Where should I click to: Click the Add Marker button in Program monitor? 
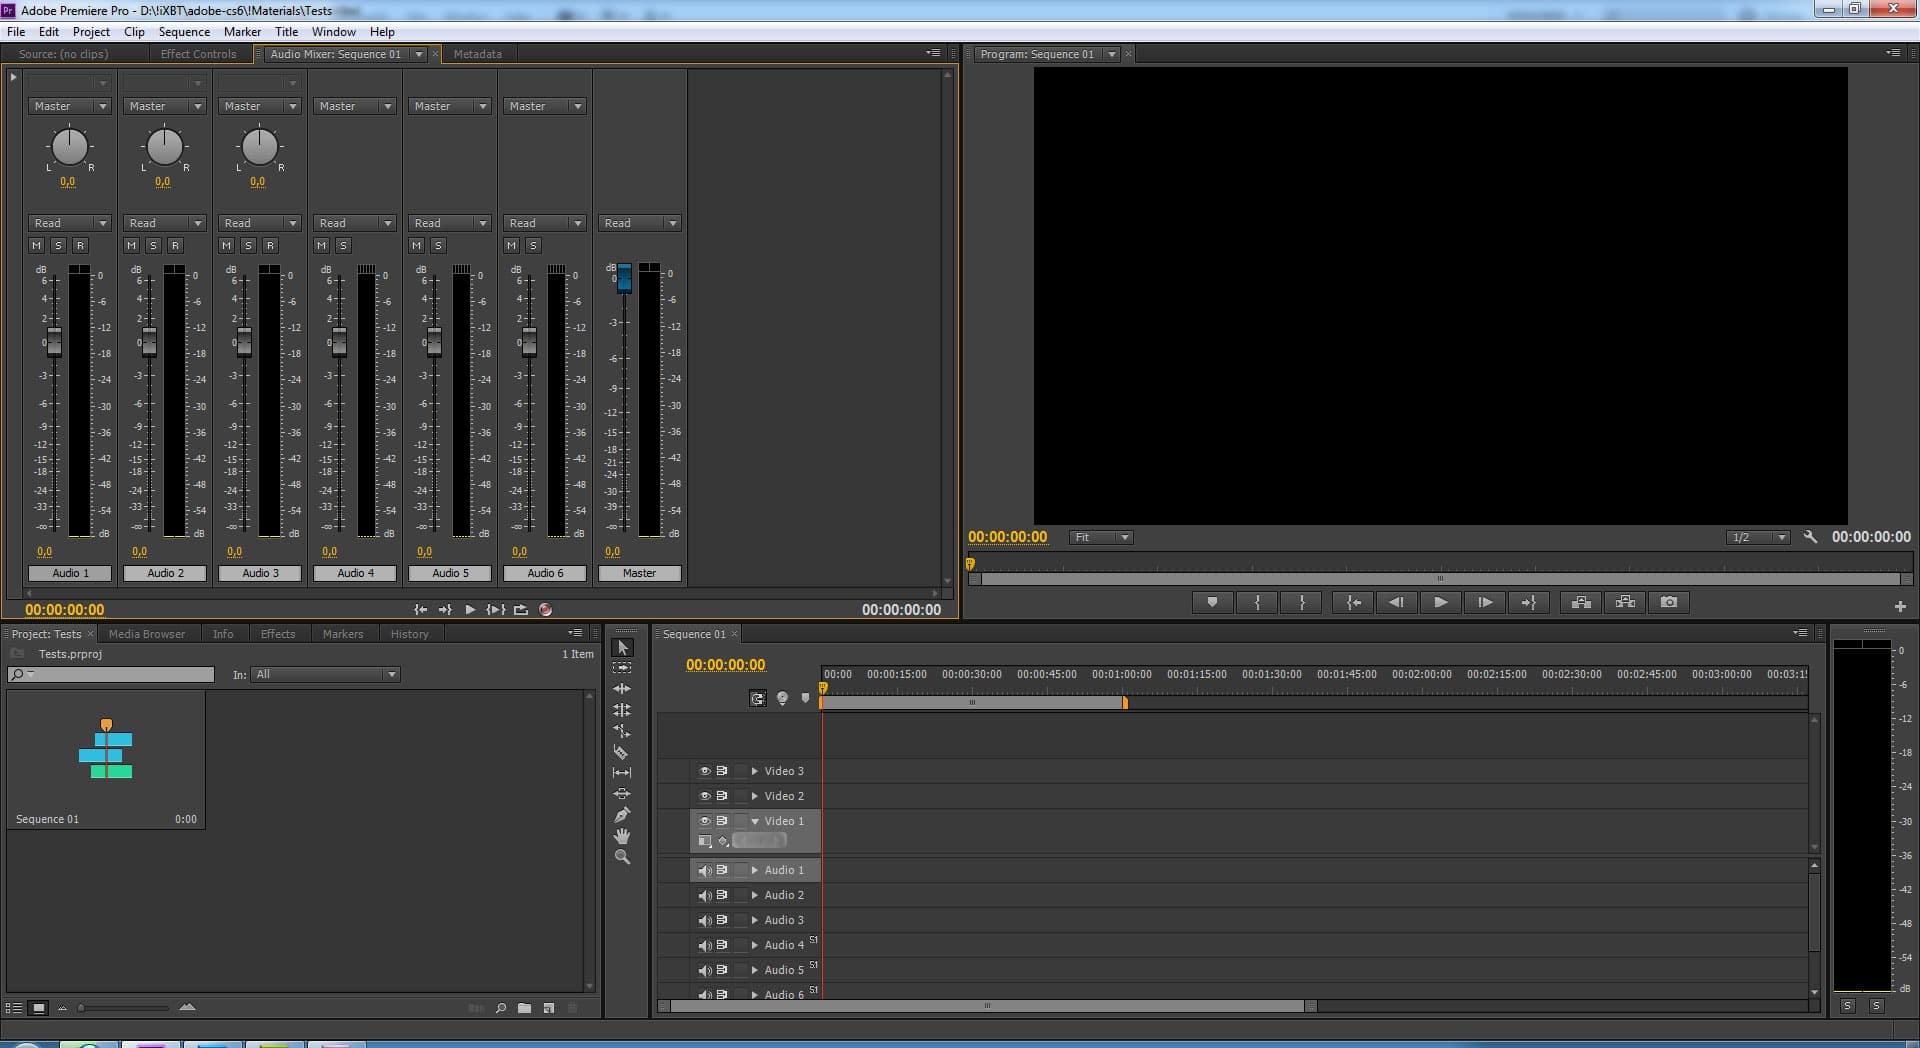pos(1212,602)
